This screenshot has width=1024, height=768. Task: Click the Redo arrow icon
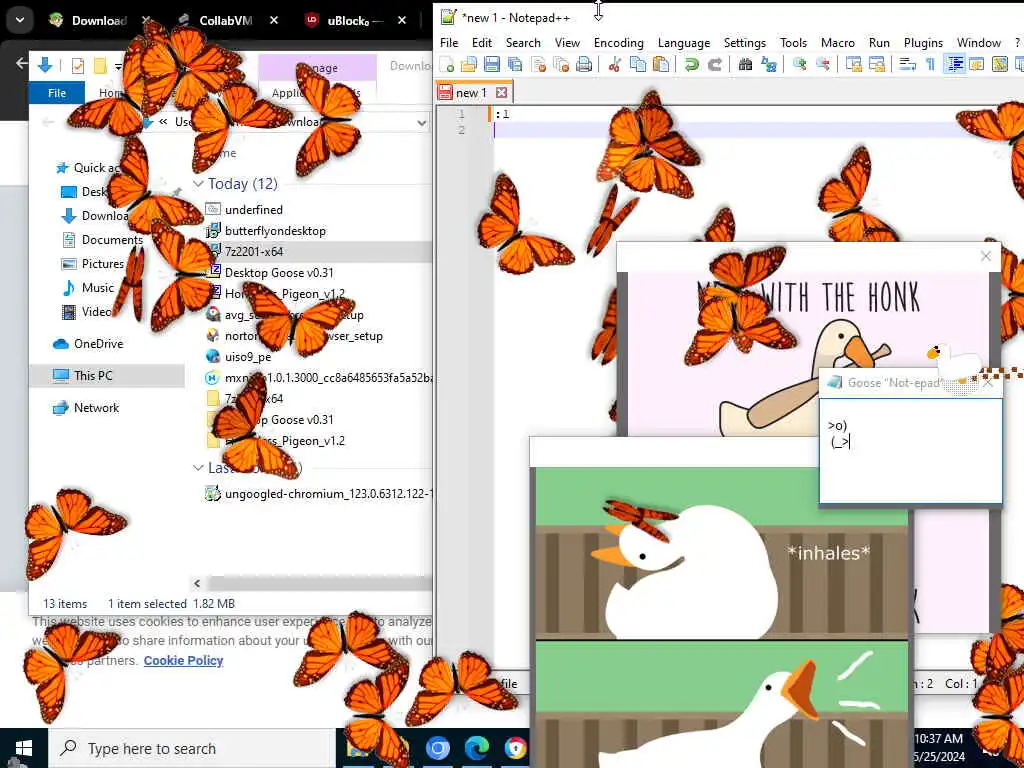[714, 64]
